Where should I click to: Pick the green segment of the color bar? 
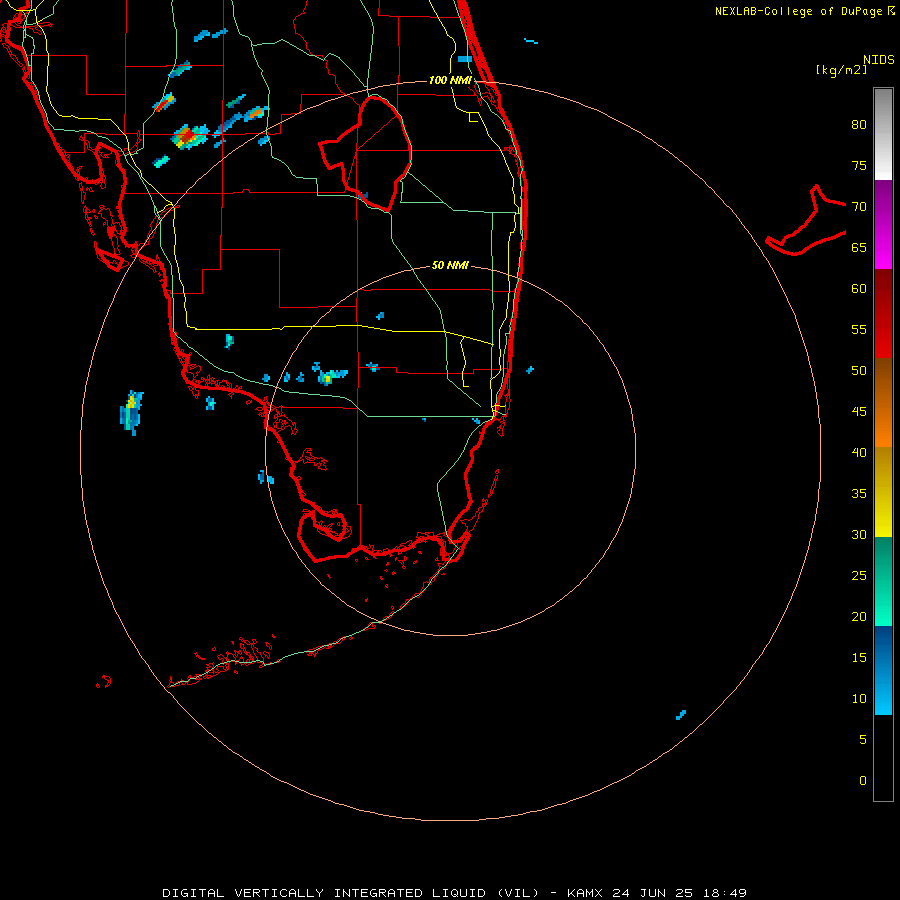point(883,581)
